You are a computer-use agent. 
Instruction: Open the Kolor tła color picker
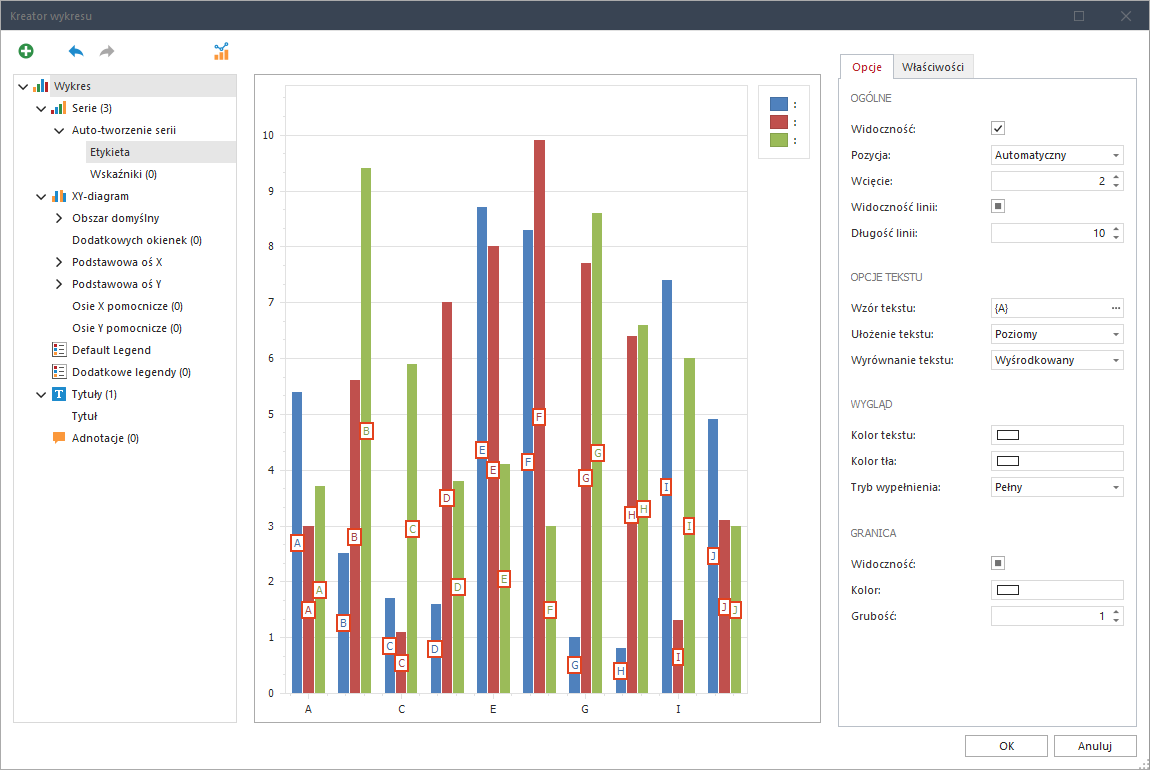pos(1057,461)
